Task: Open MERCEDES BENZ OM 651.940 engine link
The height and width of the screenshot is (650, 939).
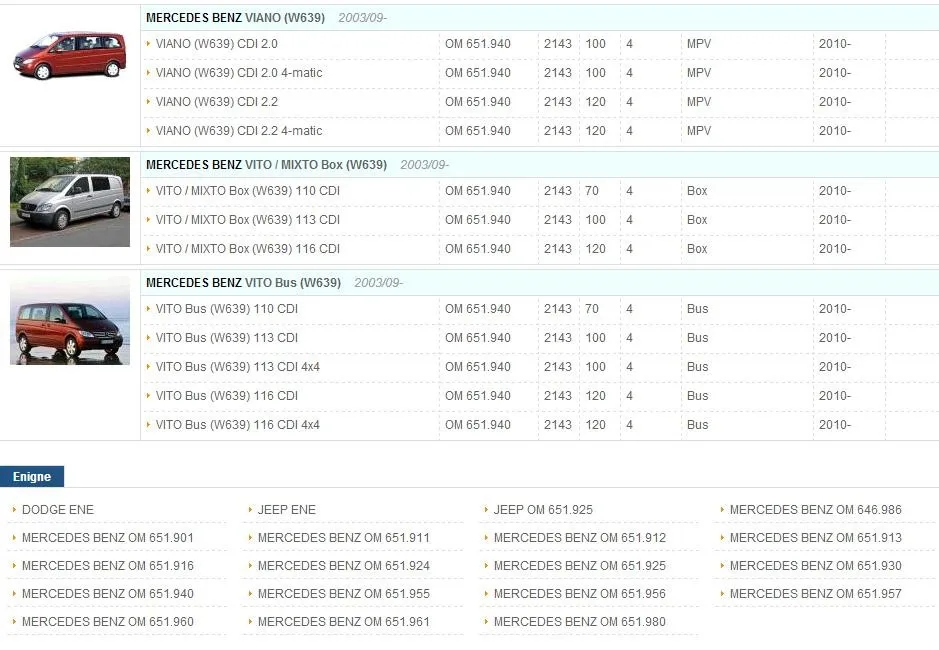Action: 108,594
